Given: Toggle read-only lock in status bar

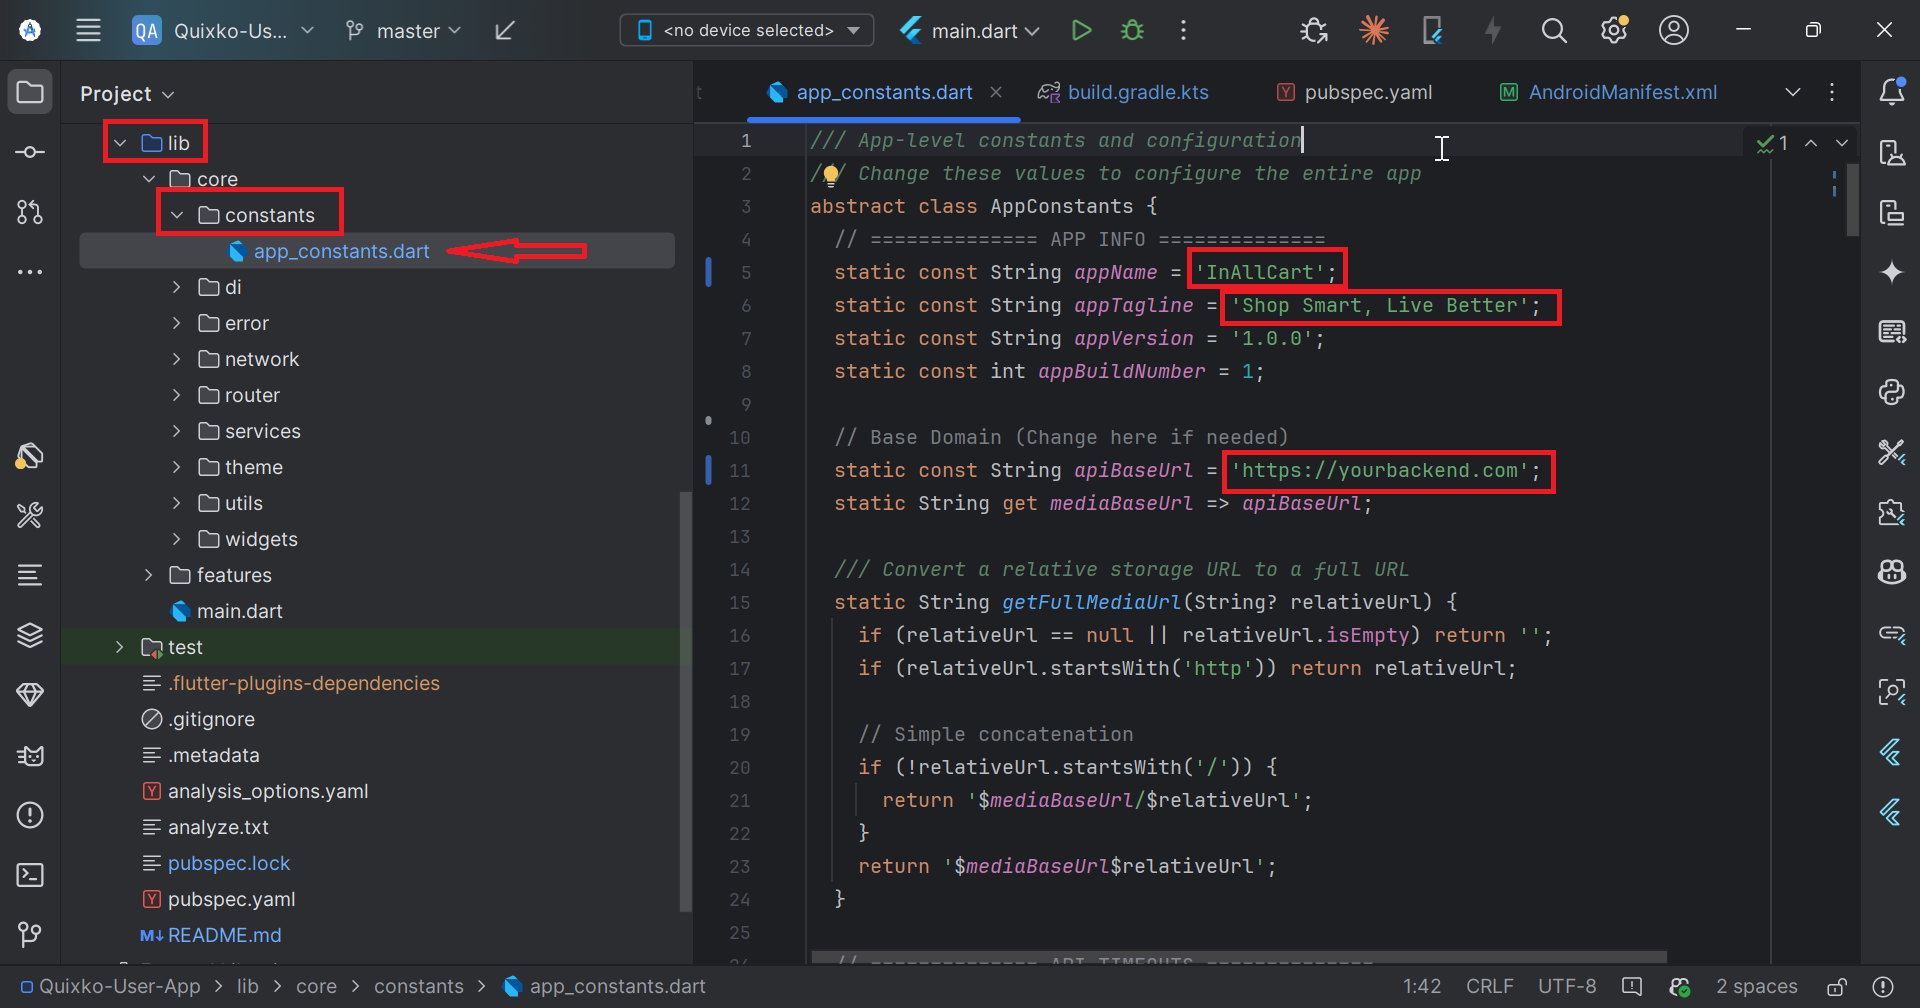Looking at the screenshot, I should (x=1837, y=987).
